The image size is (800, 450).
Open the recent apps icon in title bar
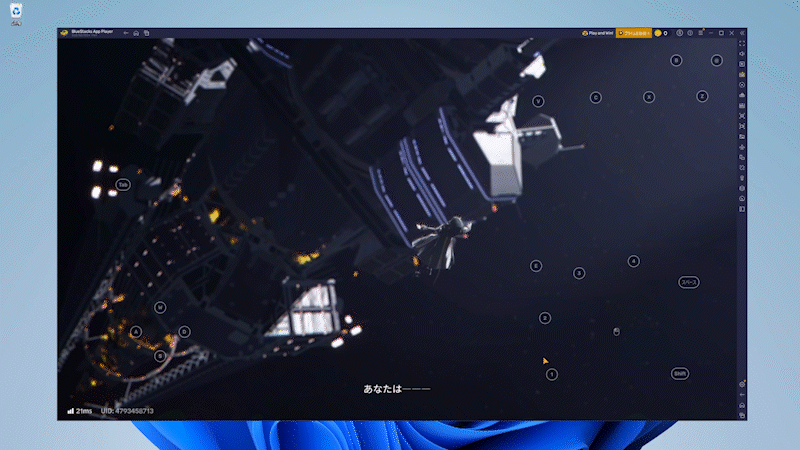point(147,33)
